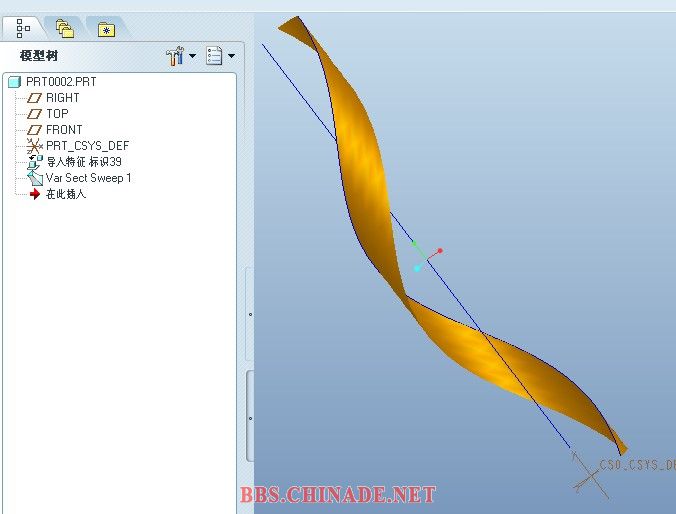This screenshot has width=676, height=514.
Task: Click the TOP datum plane icon
Action: [x=34, y=114]
